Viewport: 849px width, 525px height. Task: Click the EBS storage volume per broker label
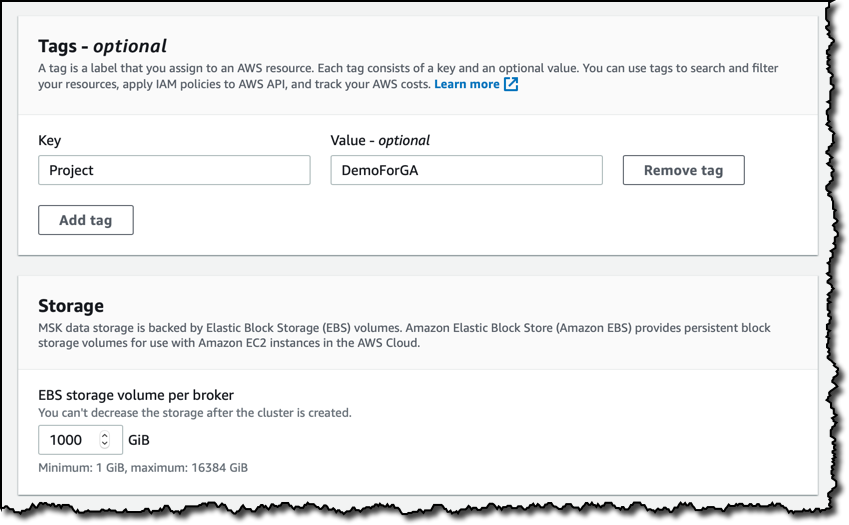(136, 395)
